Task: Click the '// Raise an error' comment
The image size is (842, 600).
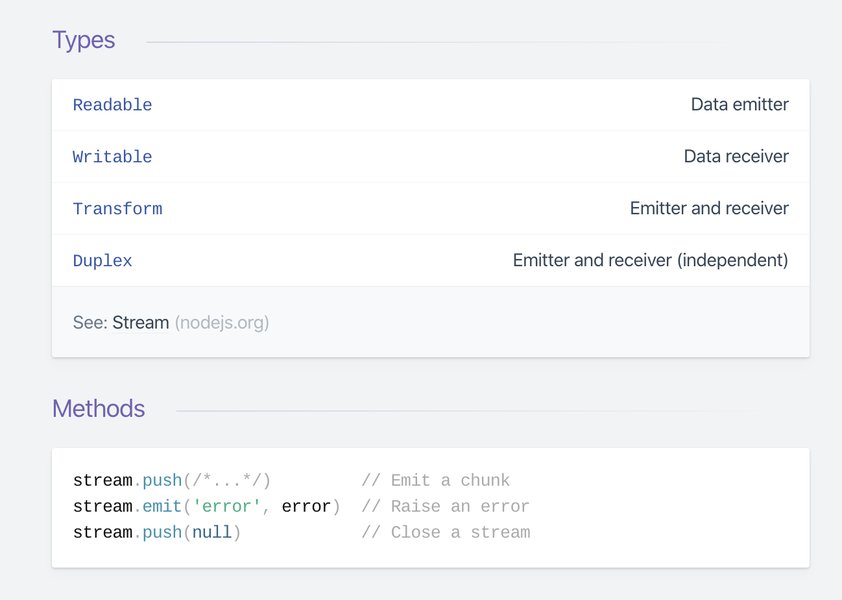Action: point(446,507)
